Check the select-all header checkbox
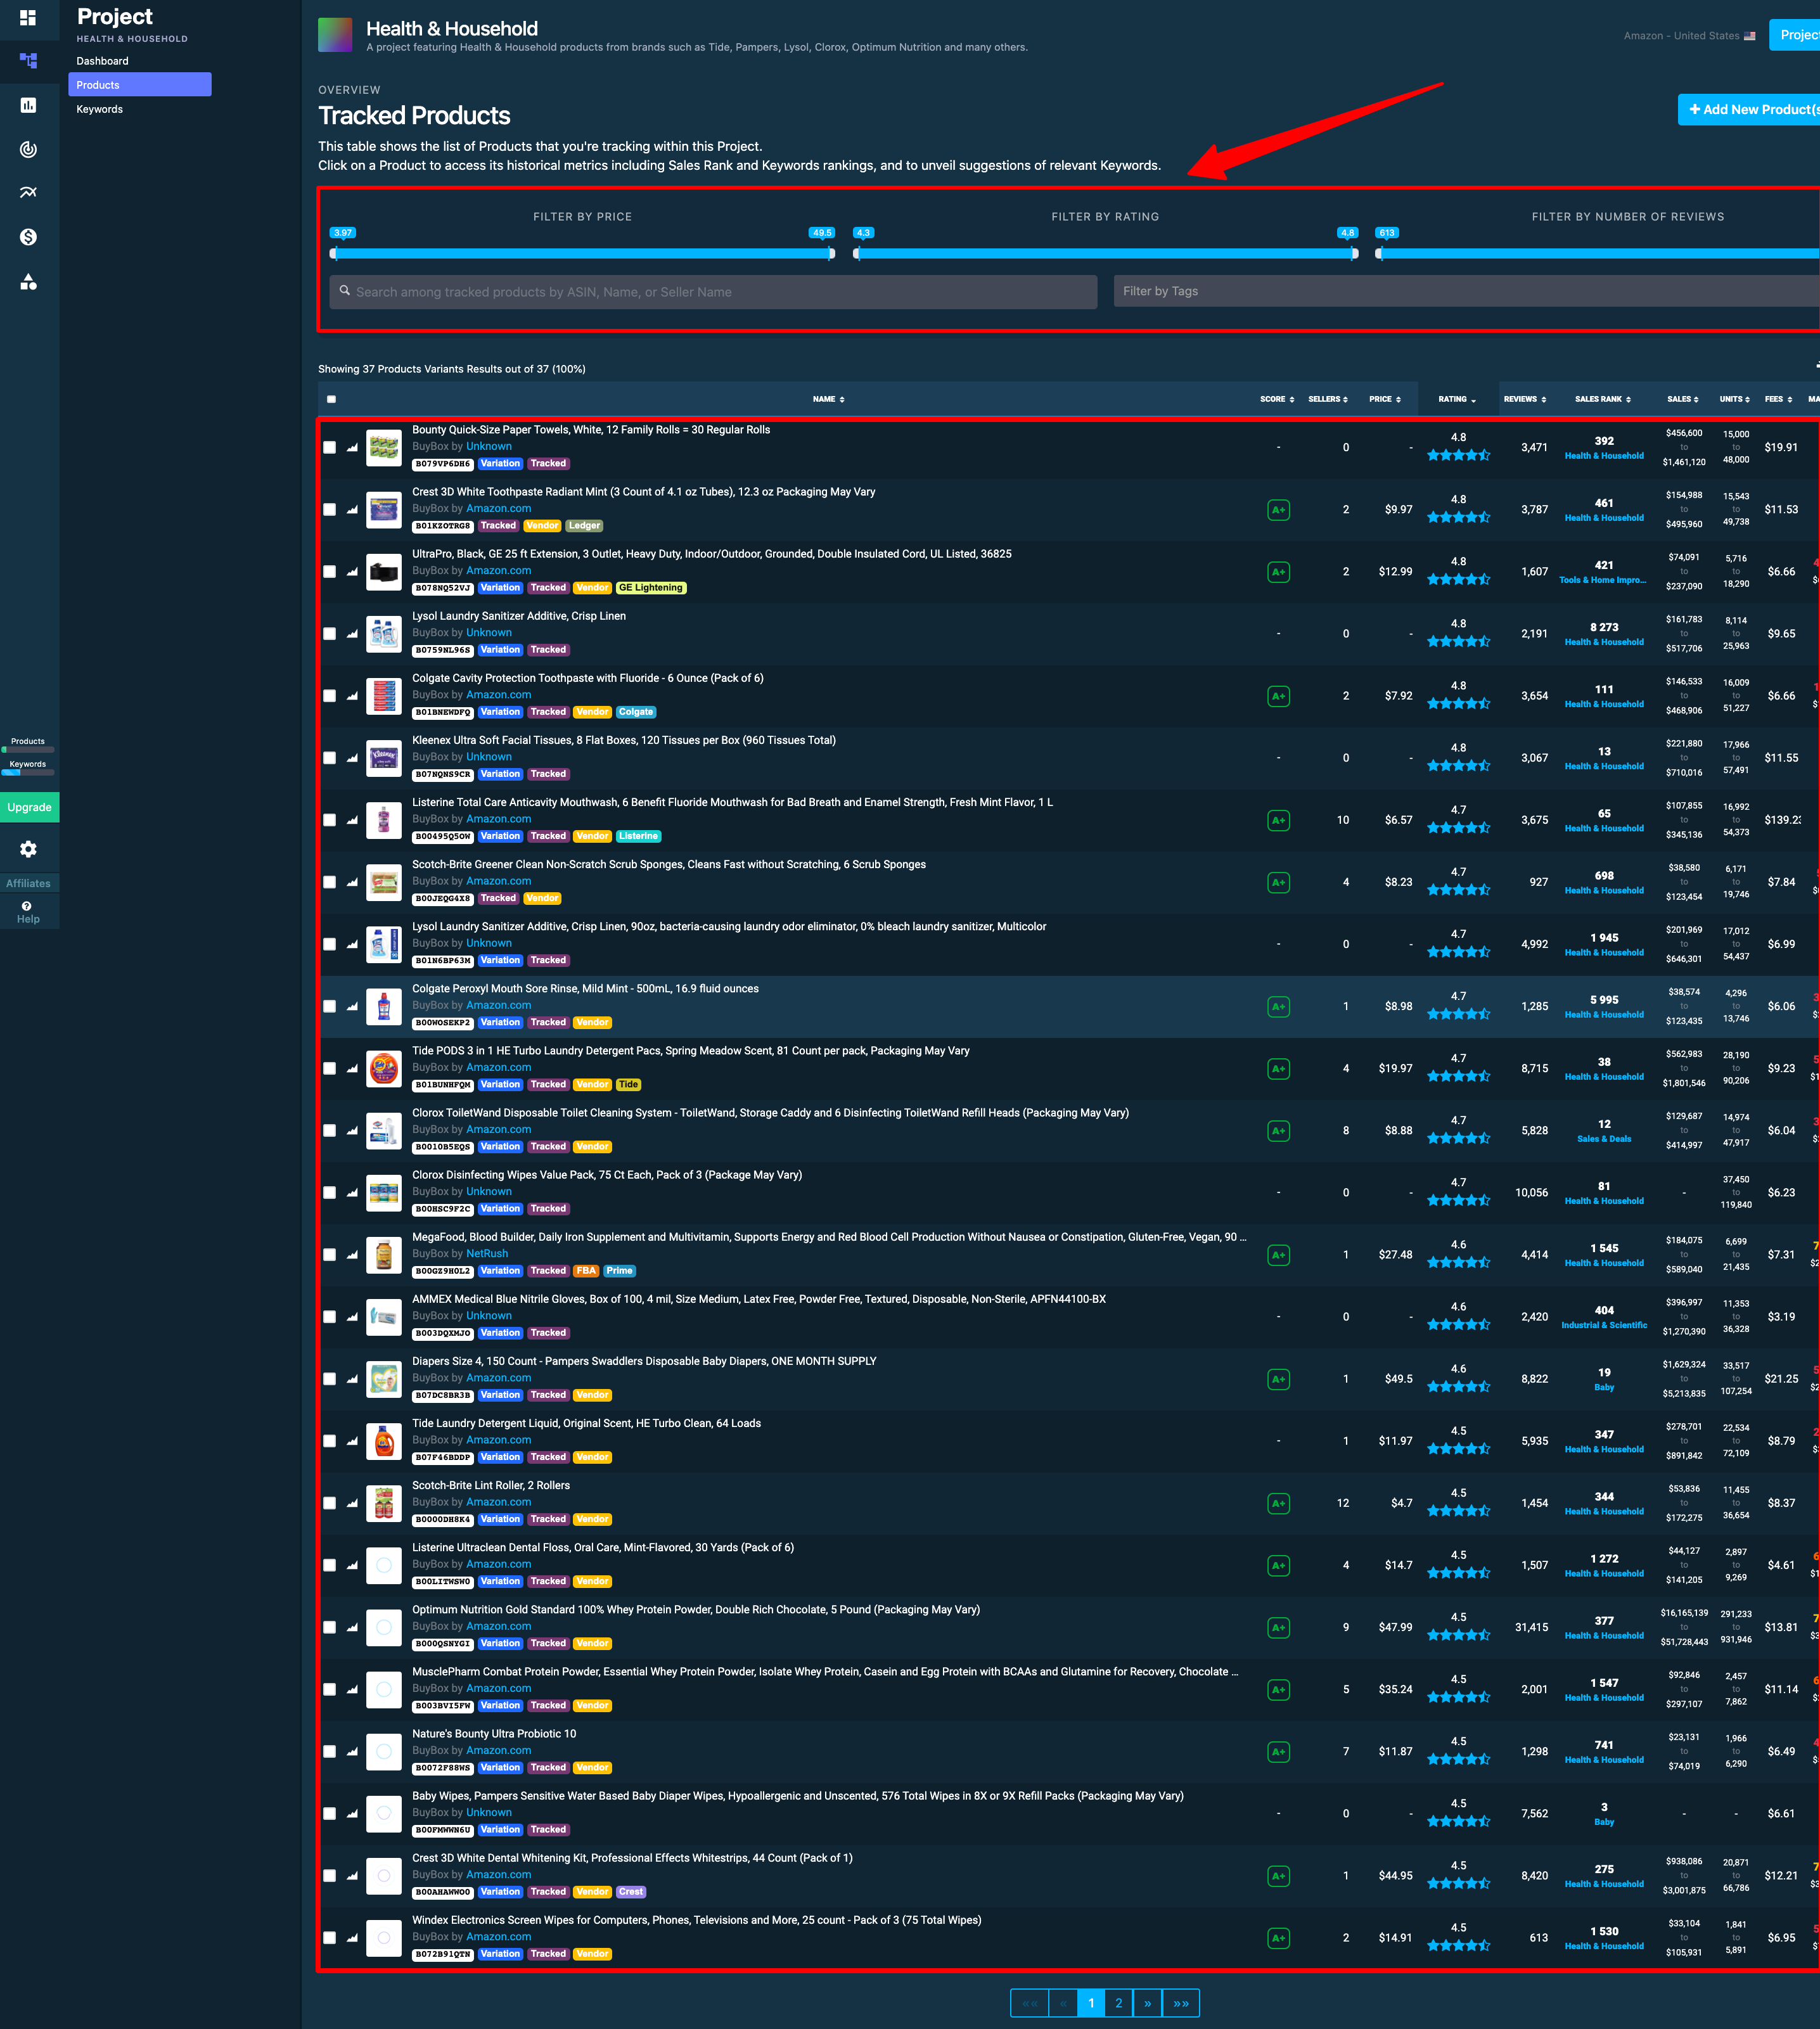This screenshot has height=2029, width=1820. pyautogui.click(x=331, y=399)
